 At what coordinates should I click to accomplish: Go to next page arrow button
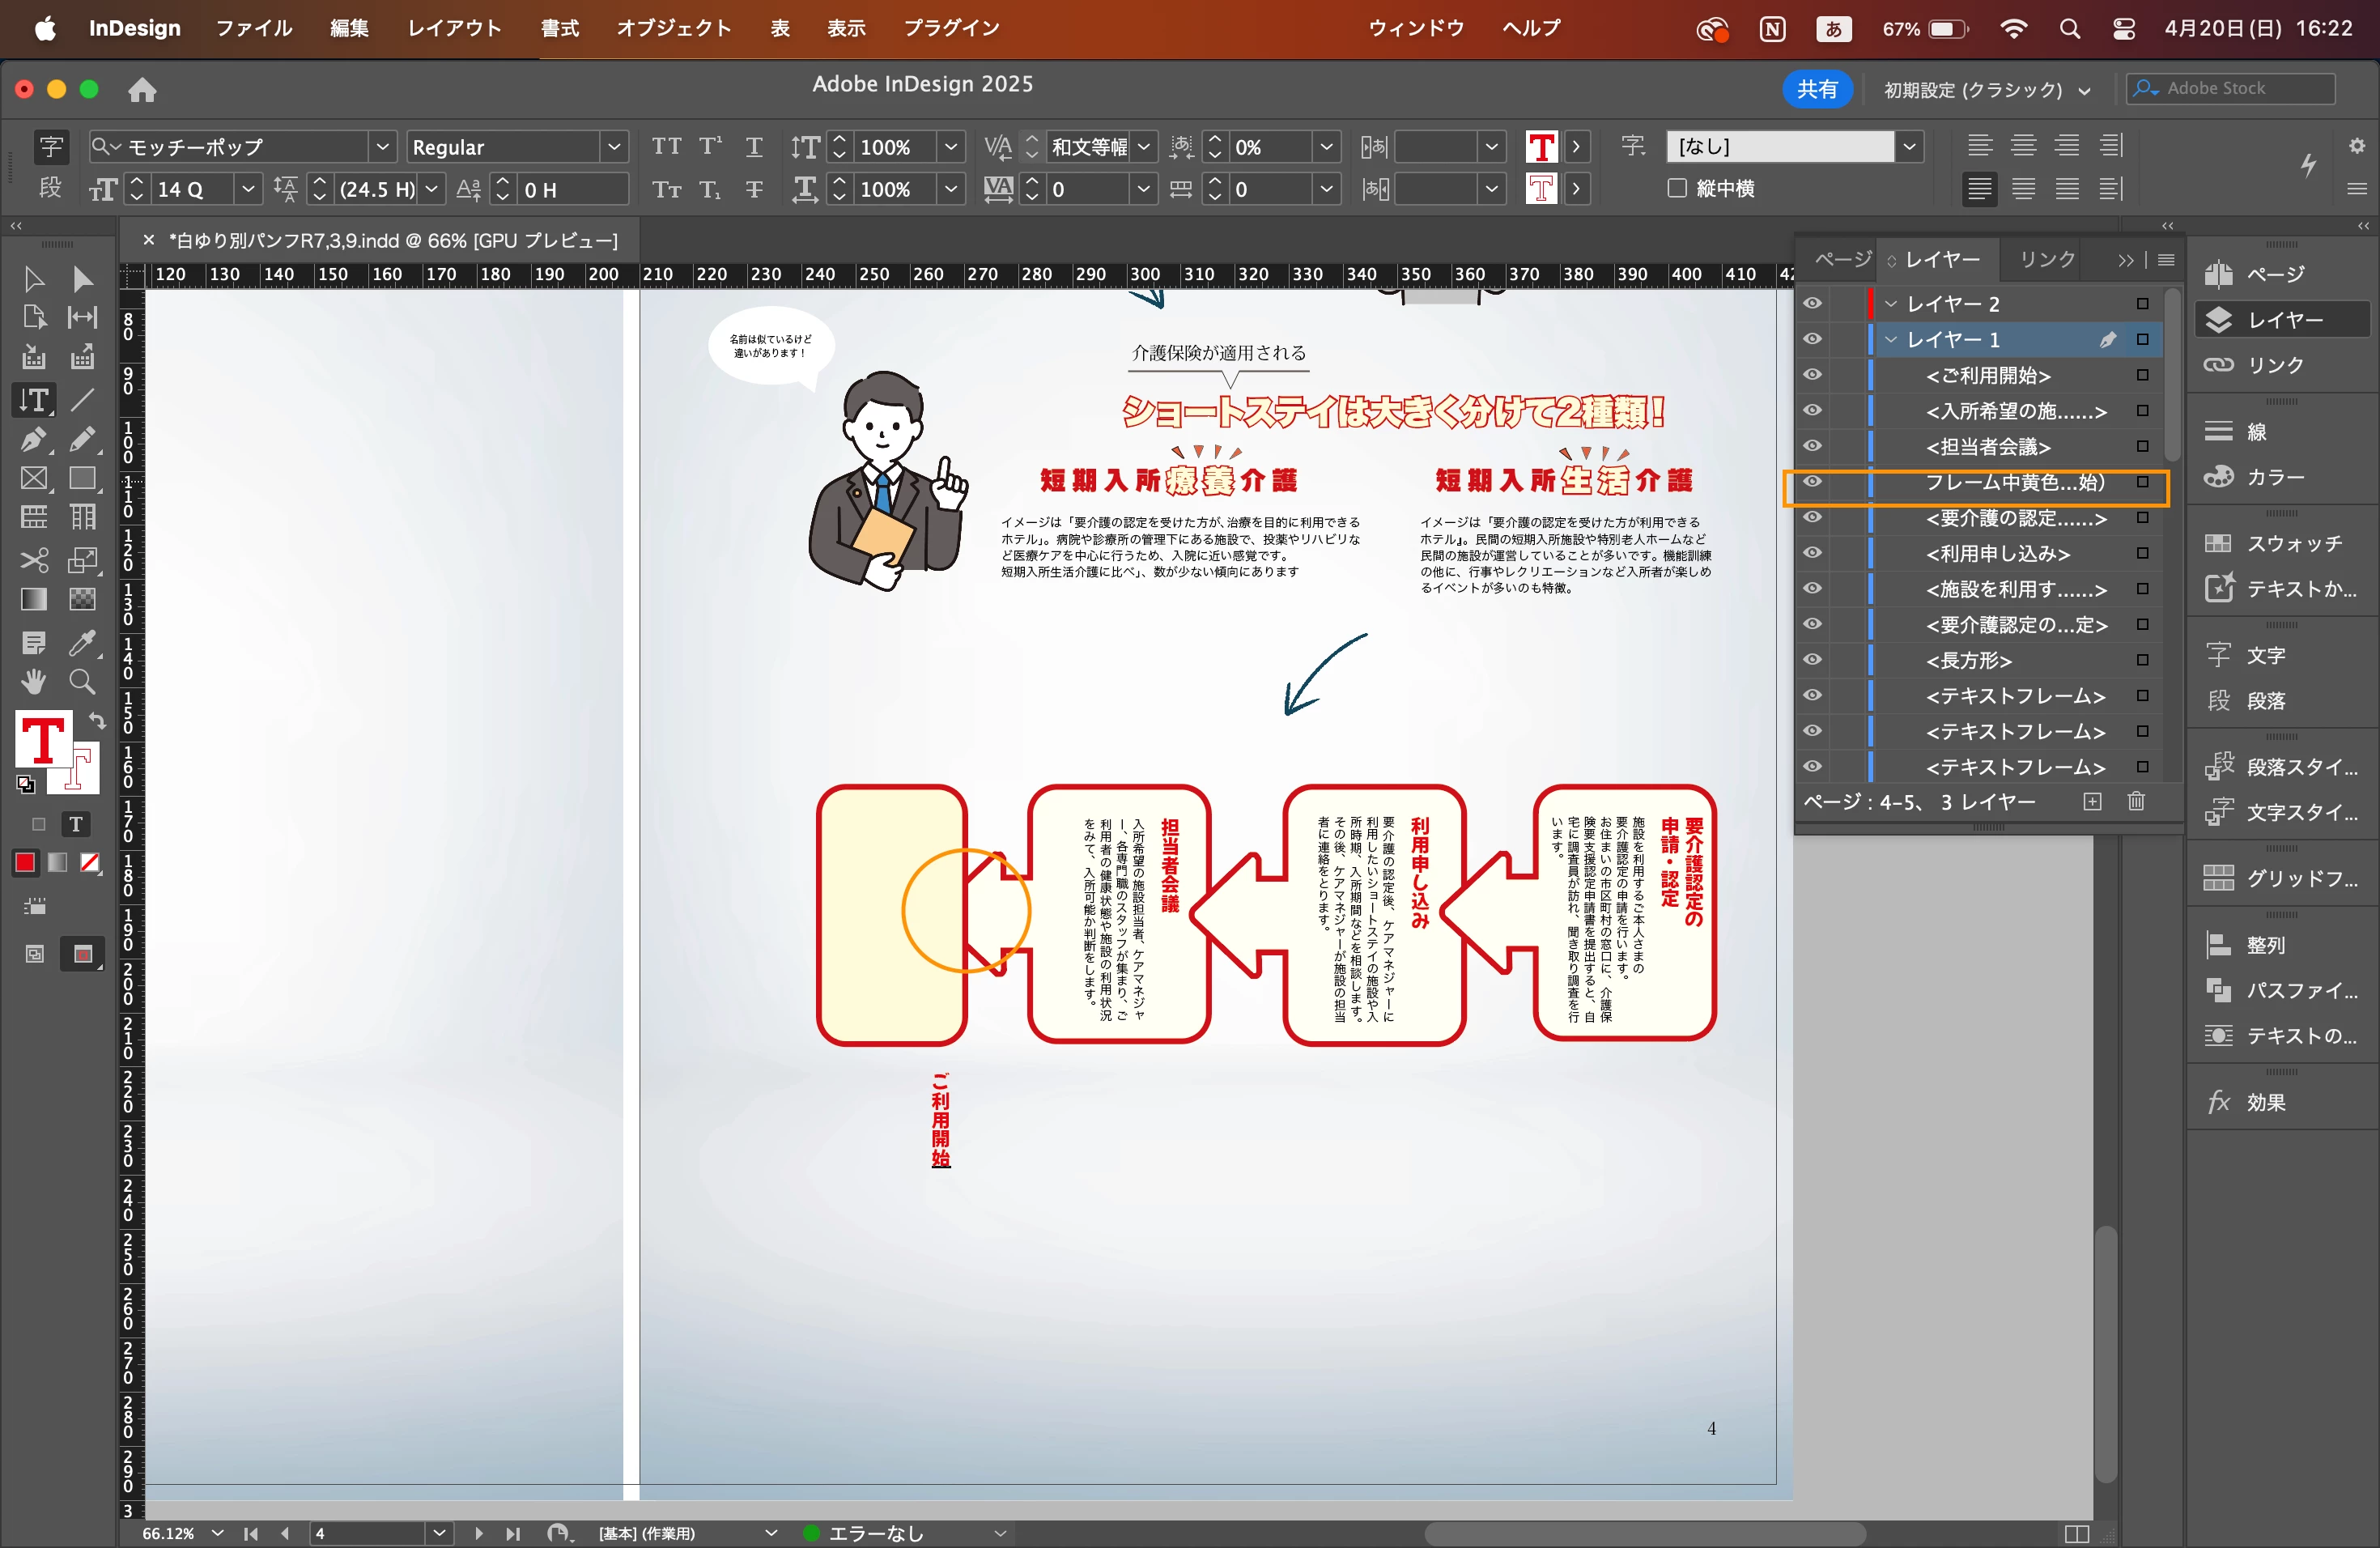479,1533
